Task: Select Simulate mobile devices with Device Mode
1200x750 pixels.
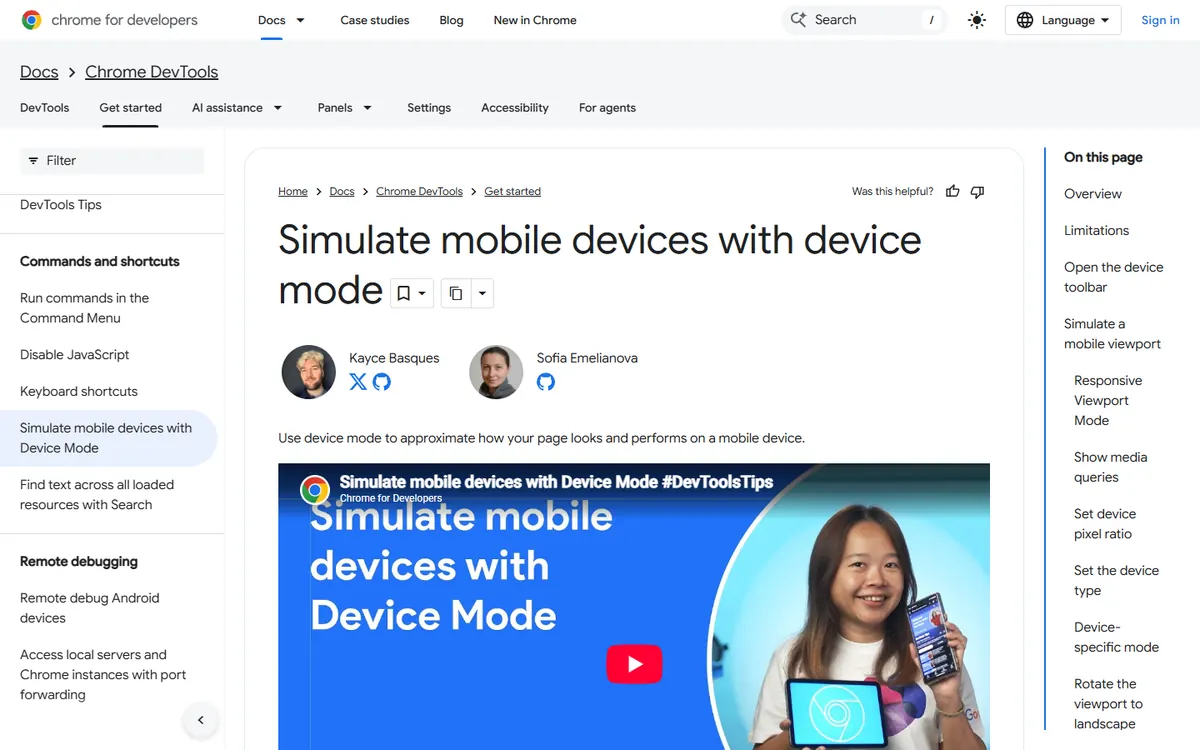Action: (x=108, y=438)
